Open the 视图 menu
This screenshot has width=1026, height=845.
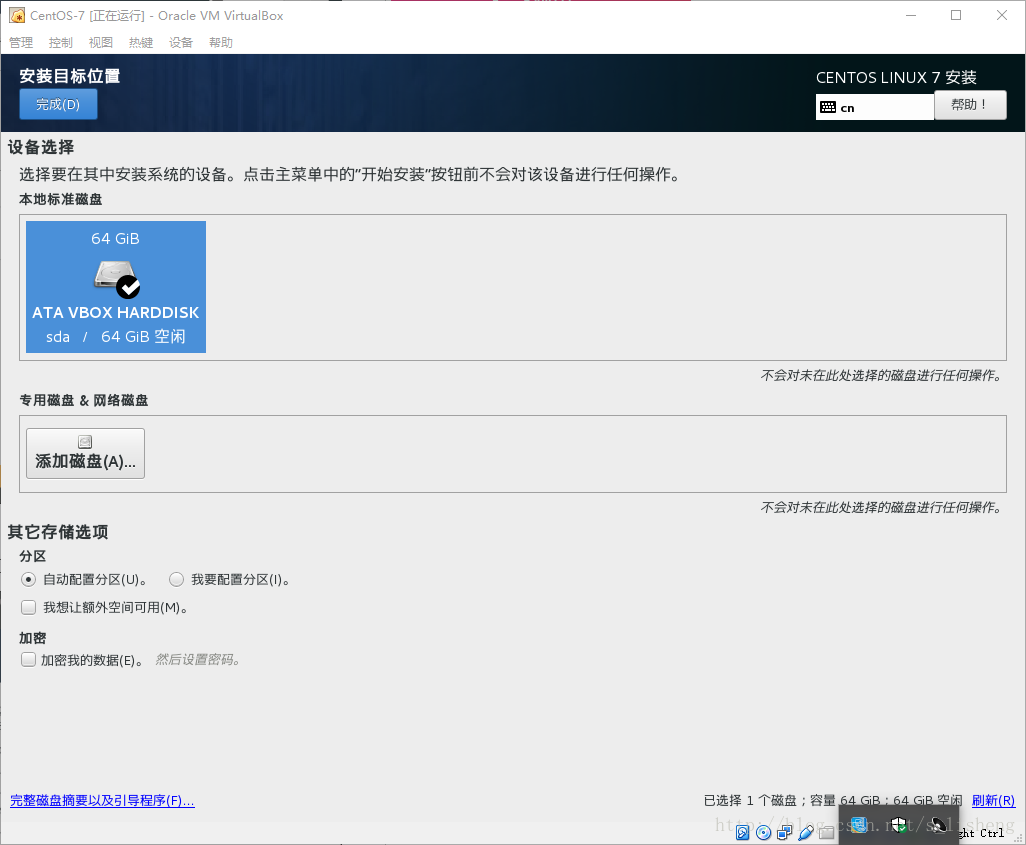(101, 43)
